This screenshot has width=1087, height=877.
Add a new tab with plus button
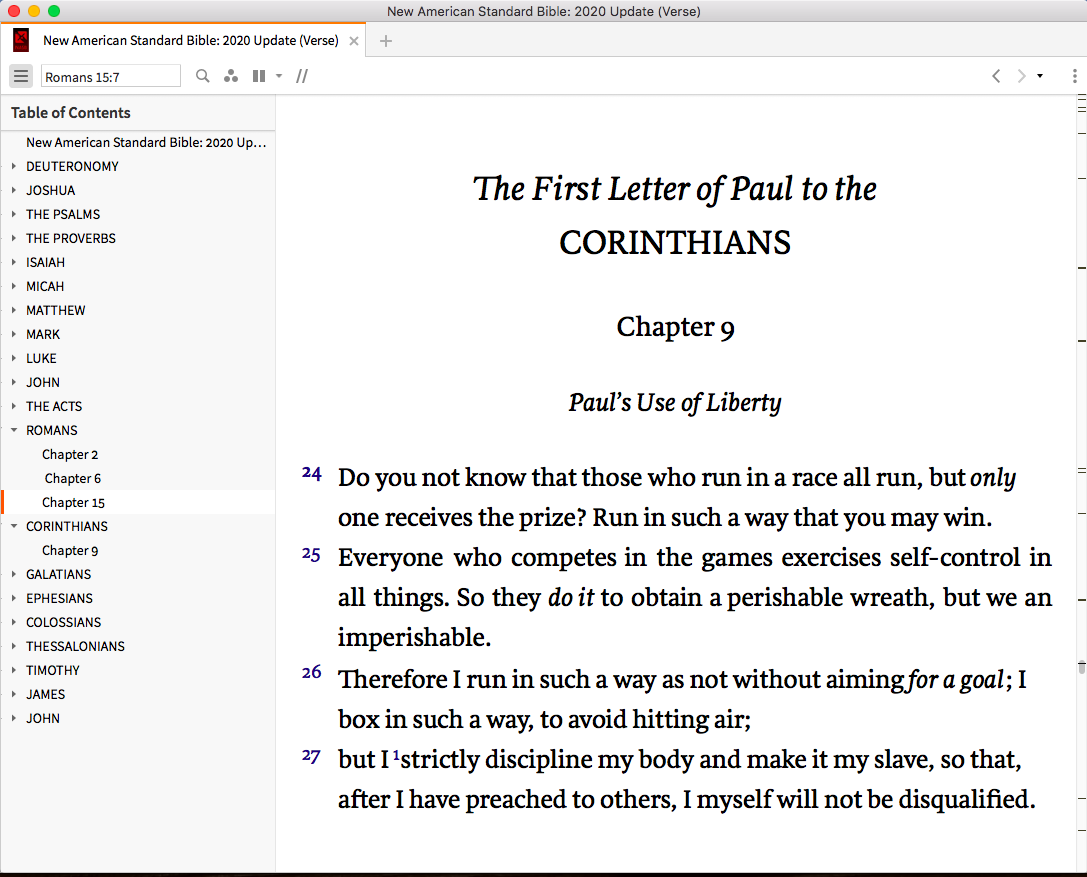pos(386,41)
